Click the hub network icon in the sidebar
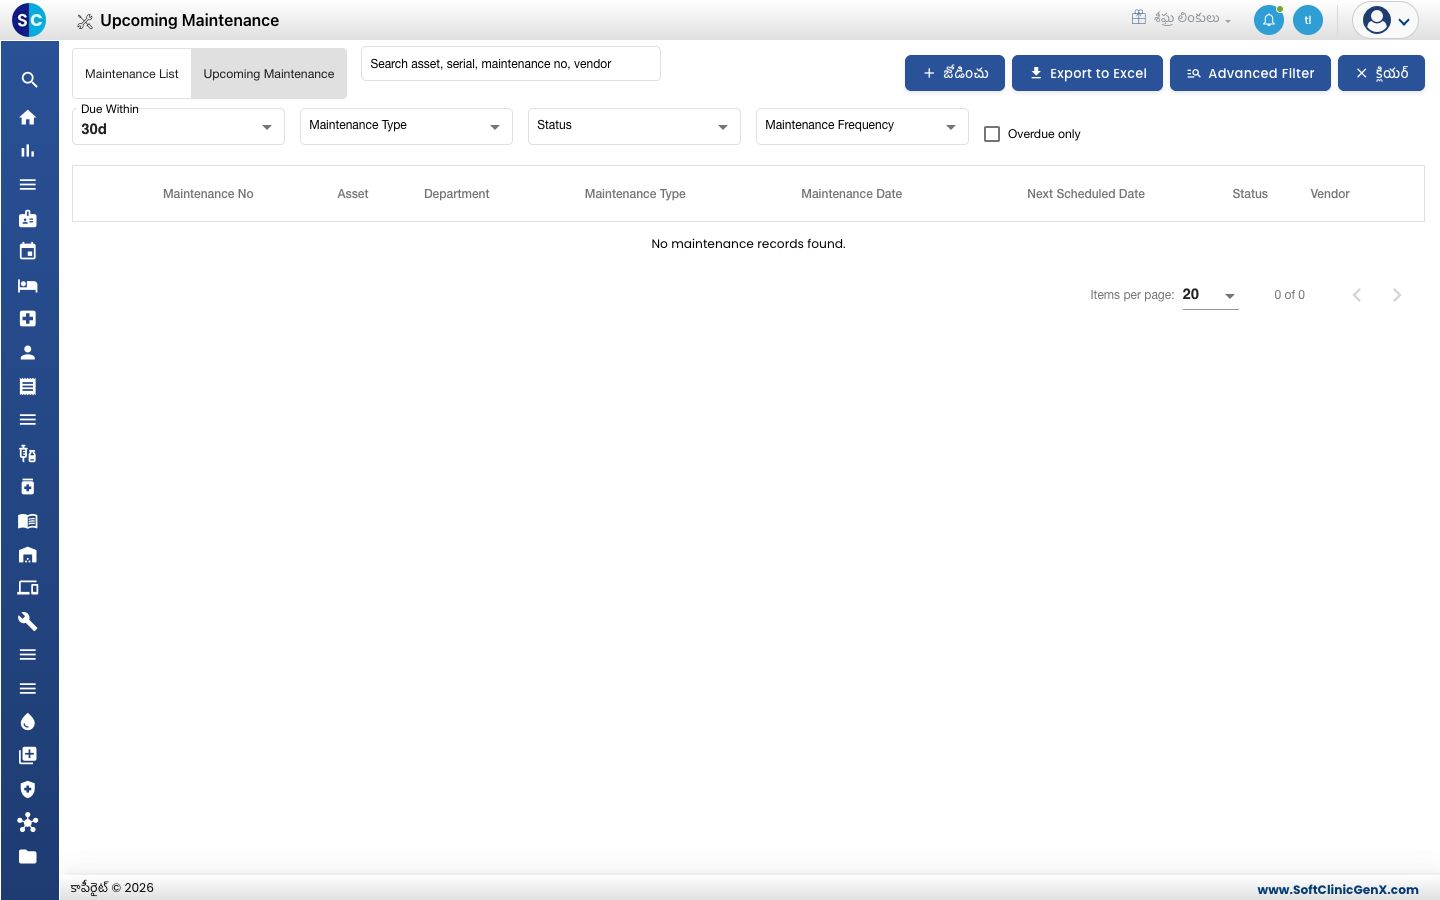This screenshot has width=1440, height=900. coord(28,823)
